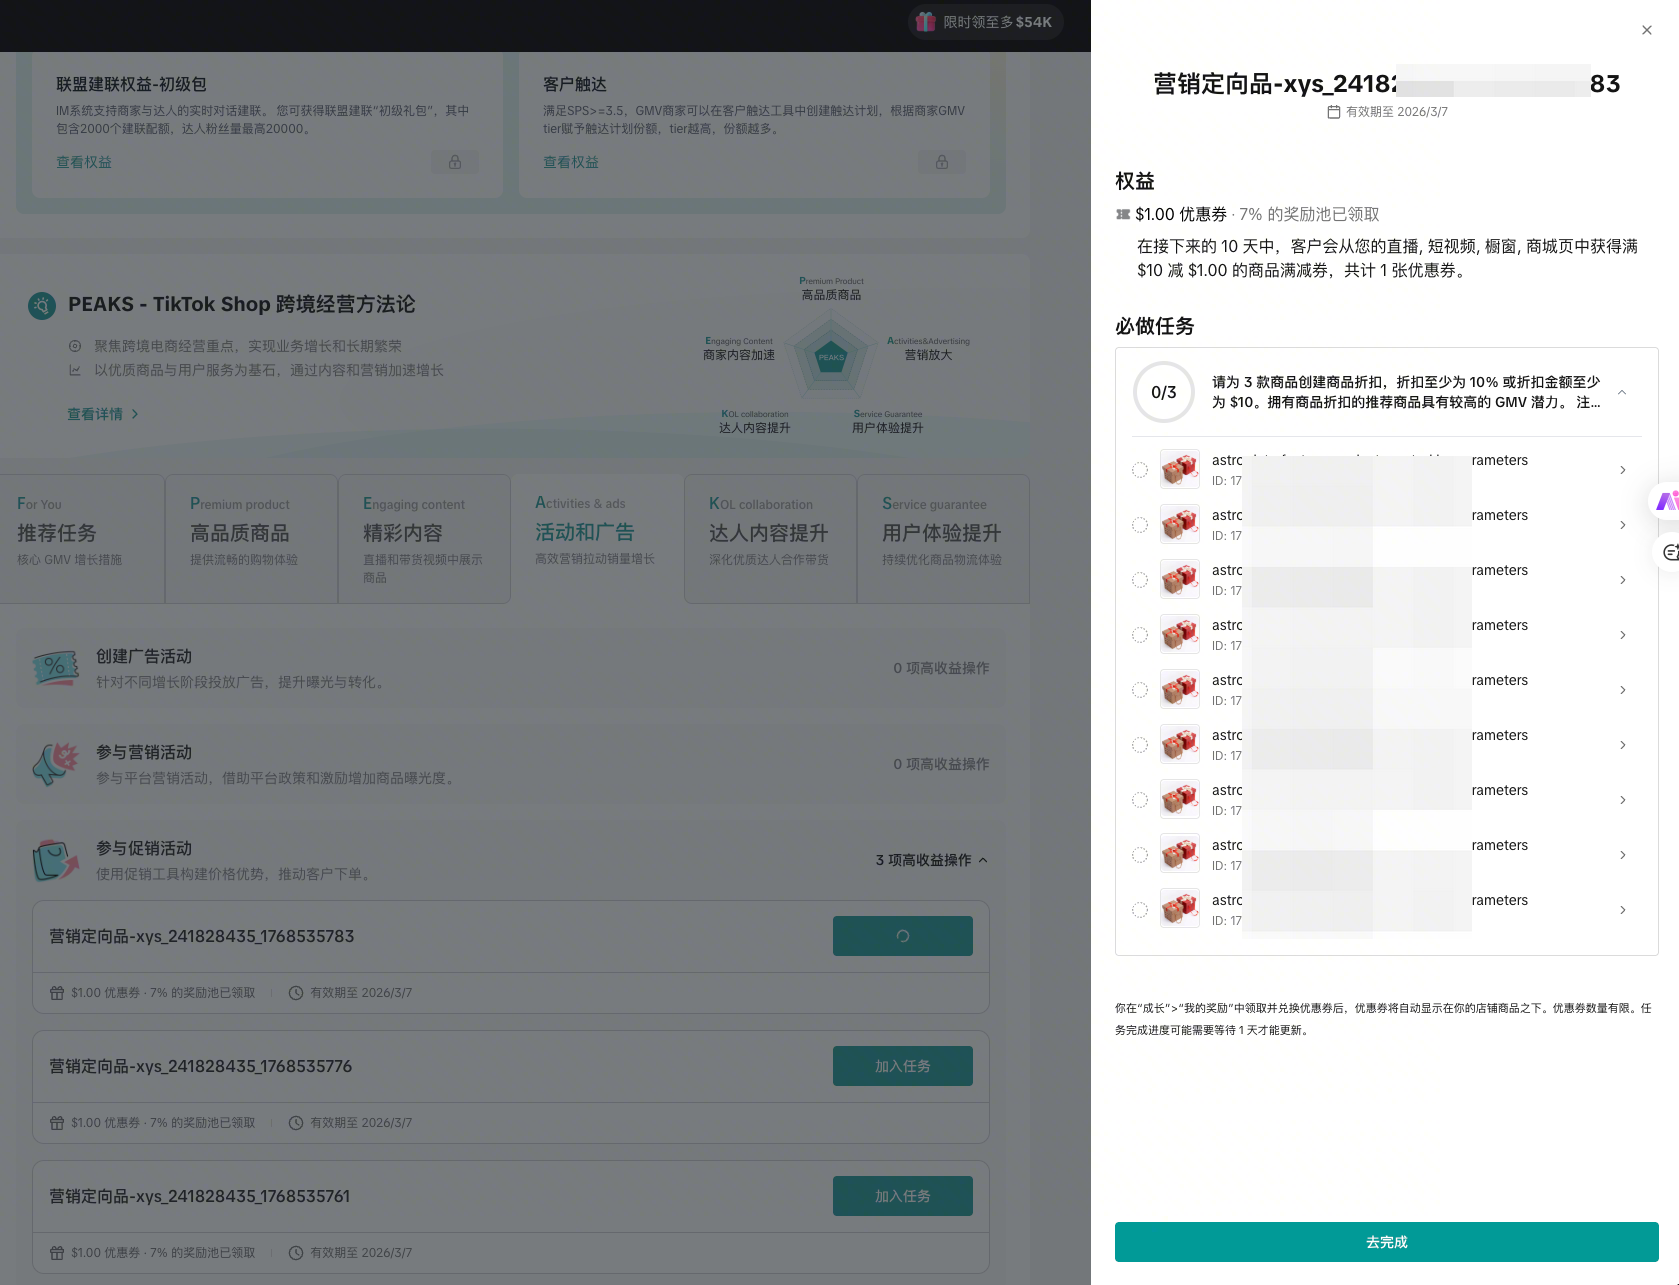Click the PEAKS pentagon radar chart center

[831, 357]
